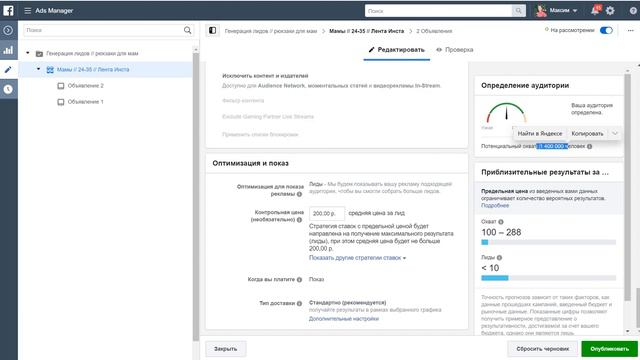Open the three-dots more options menu
Image resolution: width=640 pixels, height=360 pixels.
coord(631,31)
